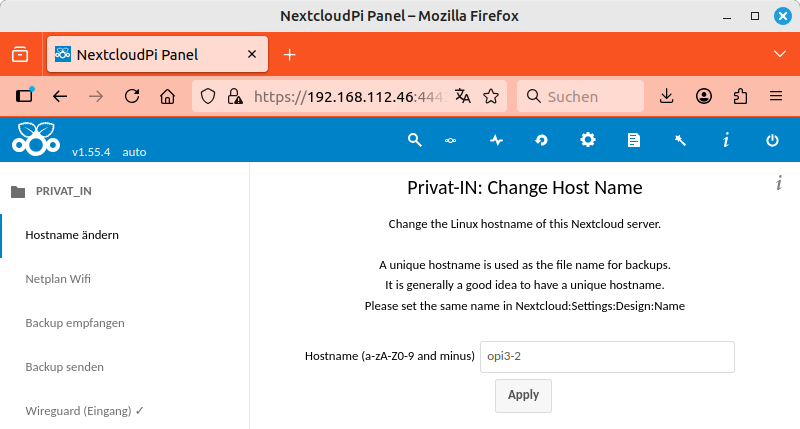Open Wireguard (Eingang) sidebar entry
Screen dimensions: 800x429
(84, 410)
